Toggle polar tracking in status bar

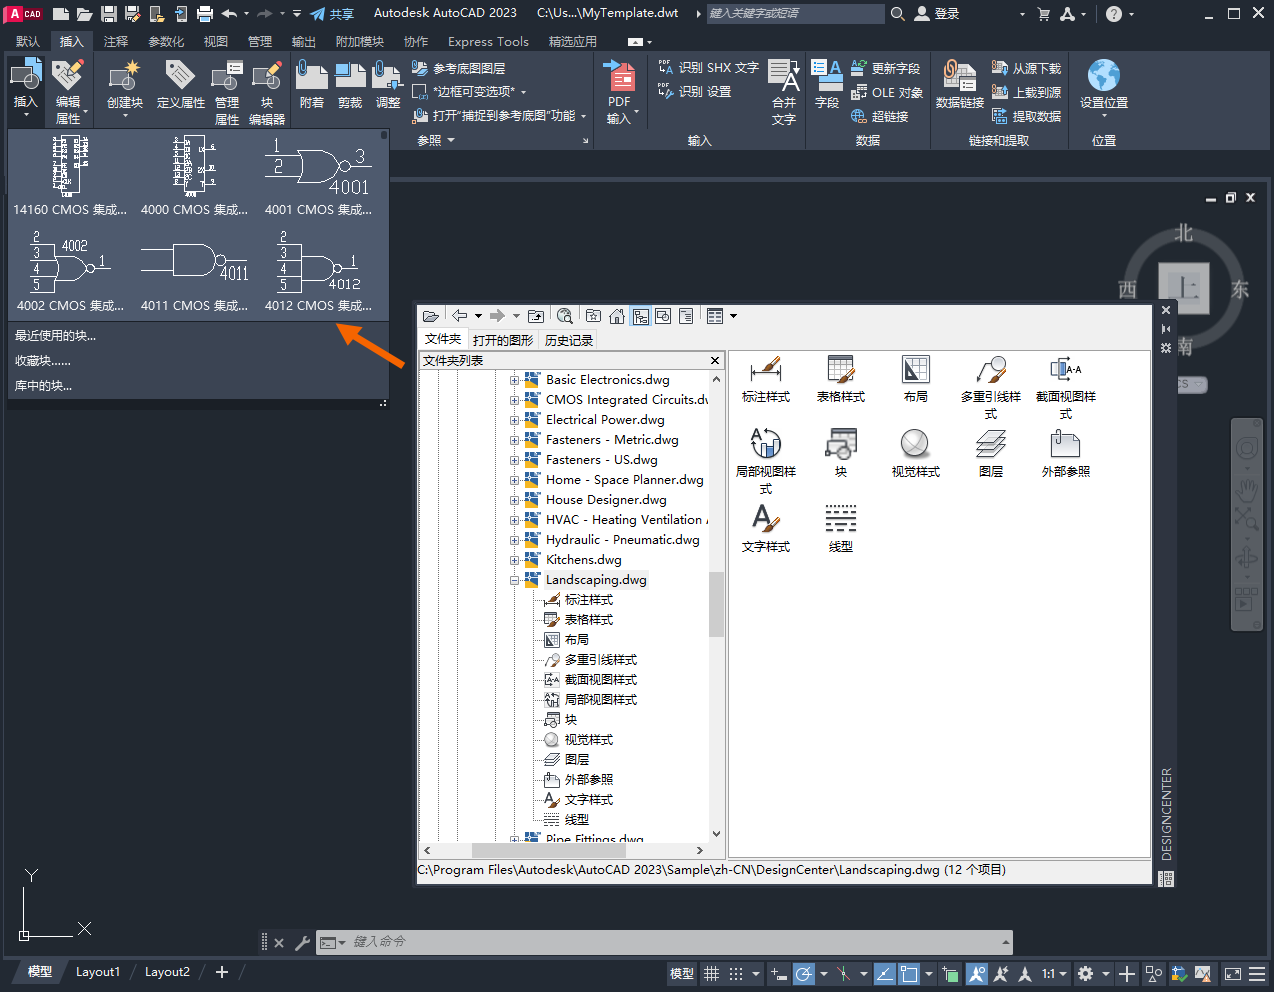coord(804,973)
